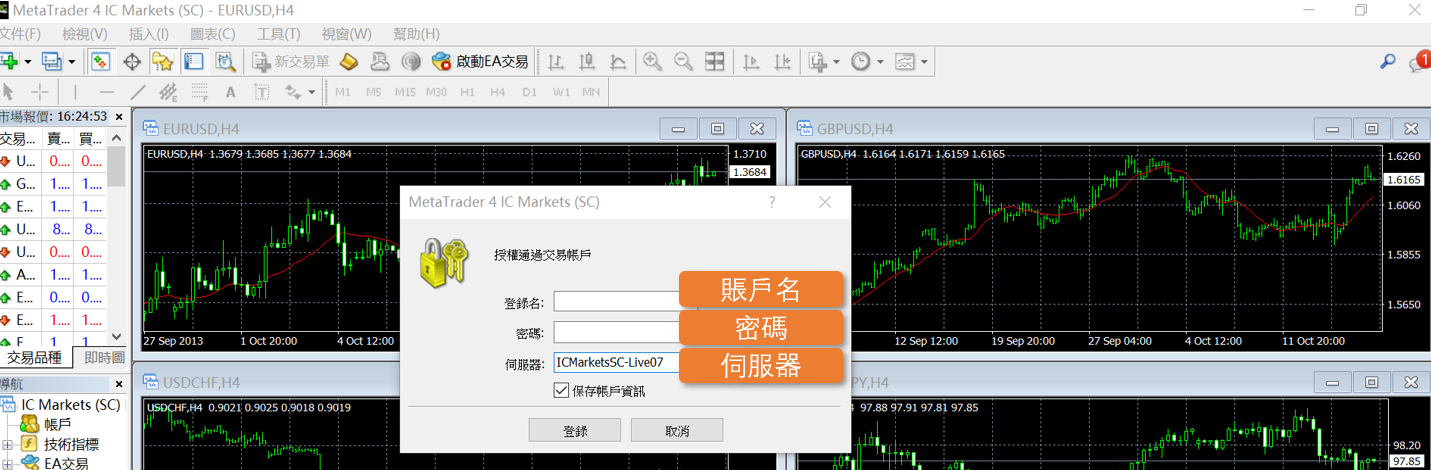
Task: Click the signals antenna icon
Action: (410, 61)
